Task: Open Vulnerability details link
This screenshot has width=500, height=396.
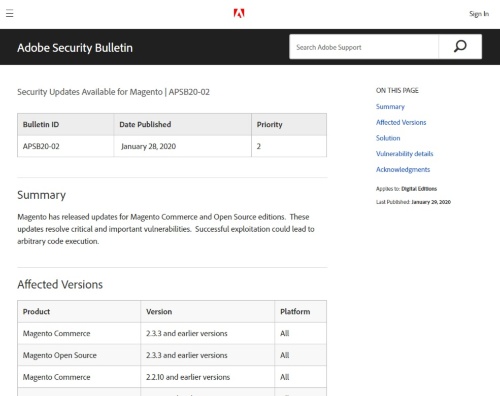Action: (x=405, y=154)
